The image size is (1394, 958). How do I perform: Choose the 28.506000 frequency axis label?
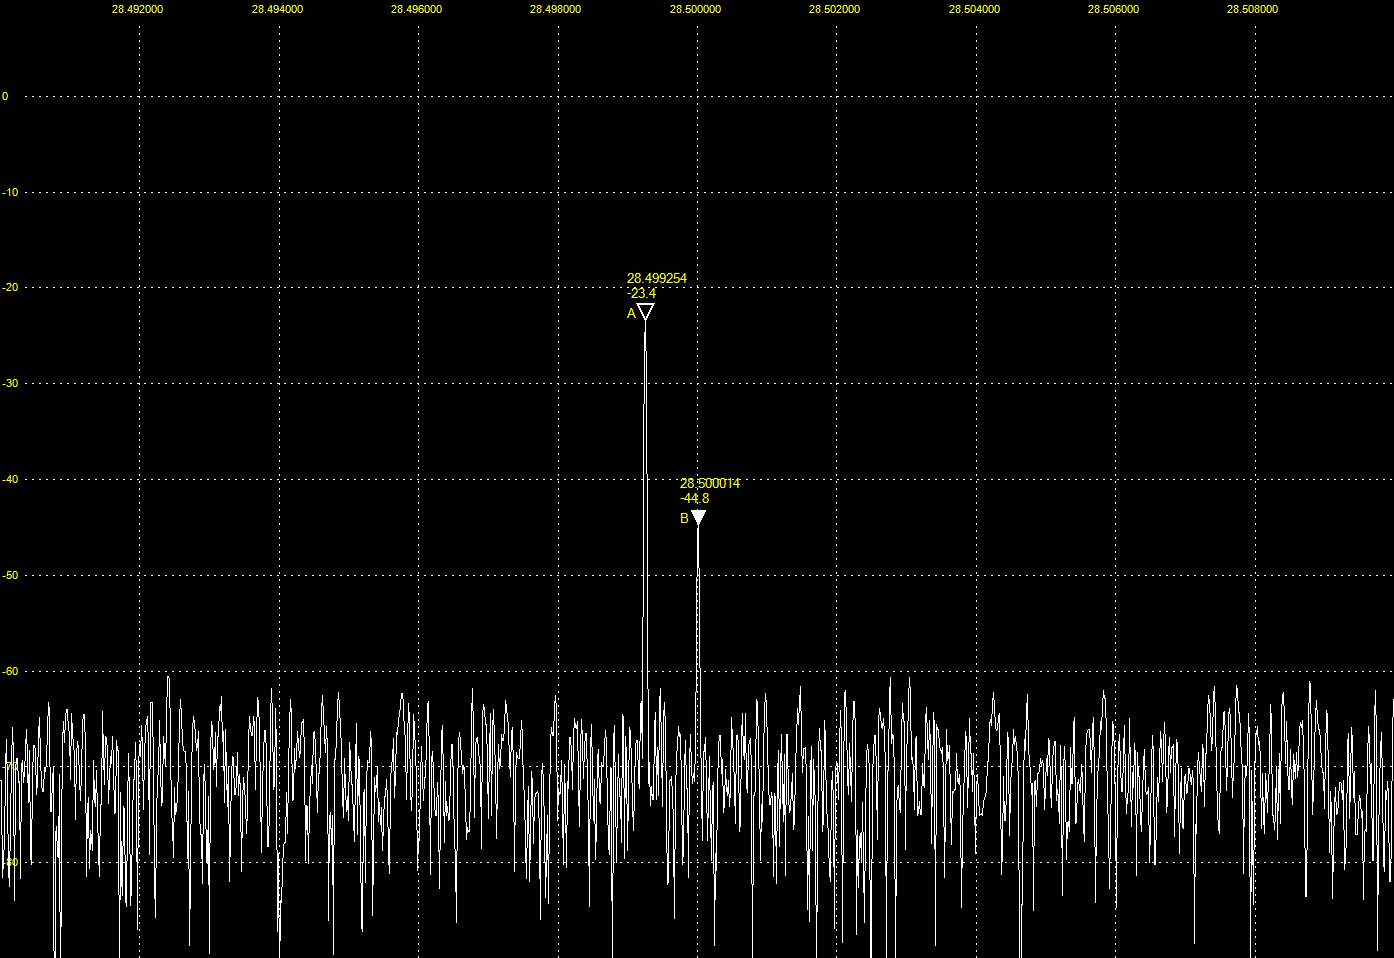coord(1113,9)
